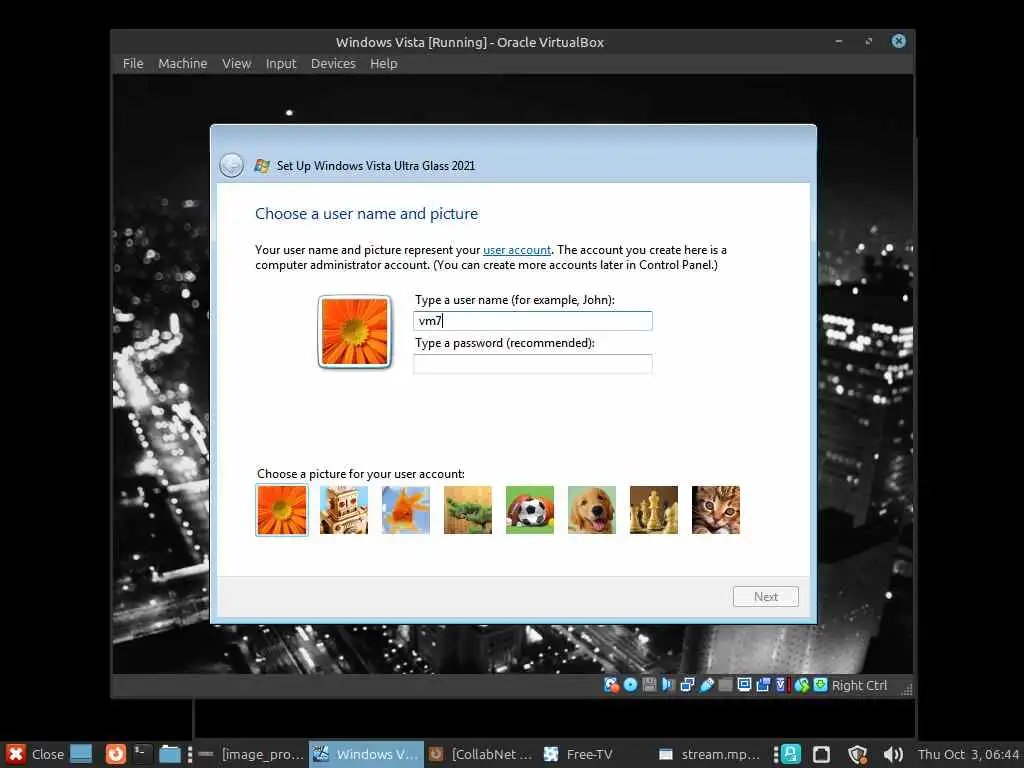Image resolution: width=1024 pixels, height=768 pixels.
Task: Choose the goldfish account picture
Action: [406, 510]
